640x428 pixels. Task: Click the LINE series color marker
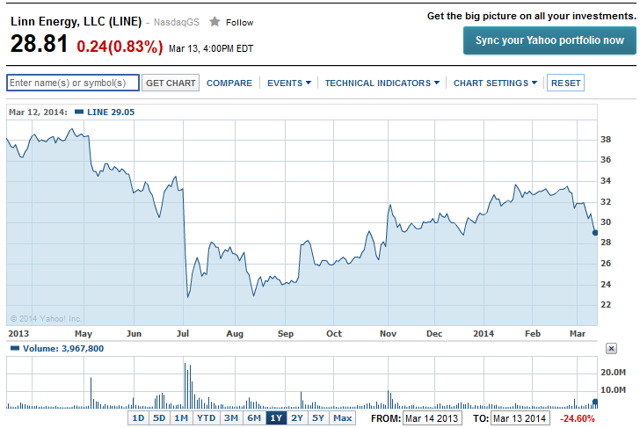coord(79,112)
